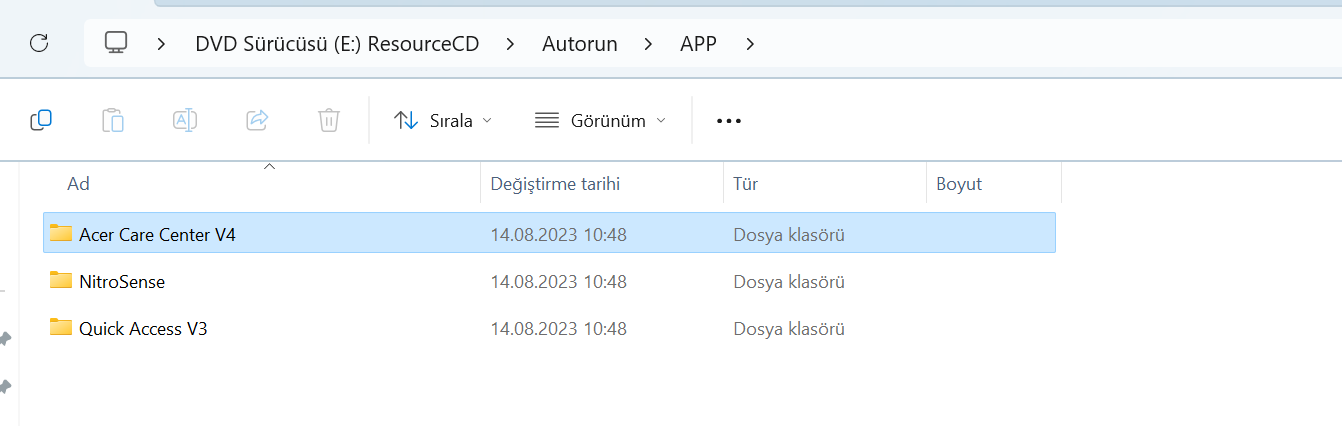Navigate to Autorun breadcrumb segment
The image size is (1342, 426).
580,44
